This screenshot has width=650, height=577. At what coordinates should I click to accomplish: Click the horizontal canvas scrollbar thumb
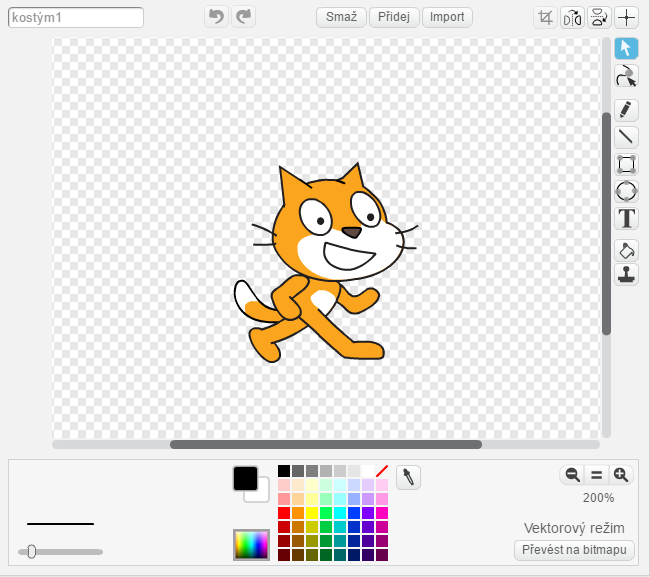point(326,444)
